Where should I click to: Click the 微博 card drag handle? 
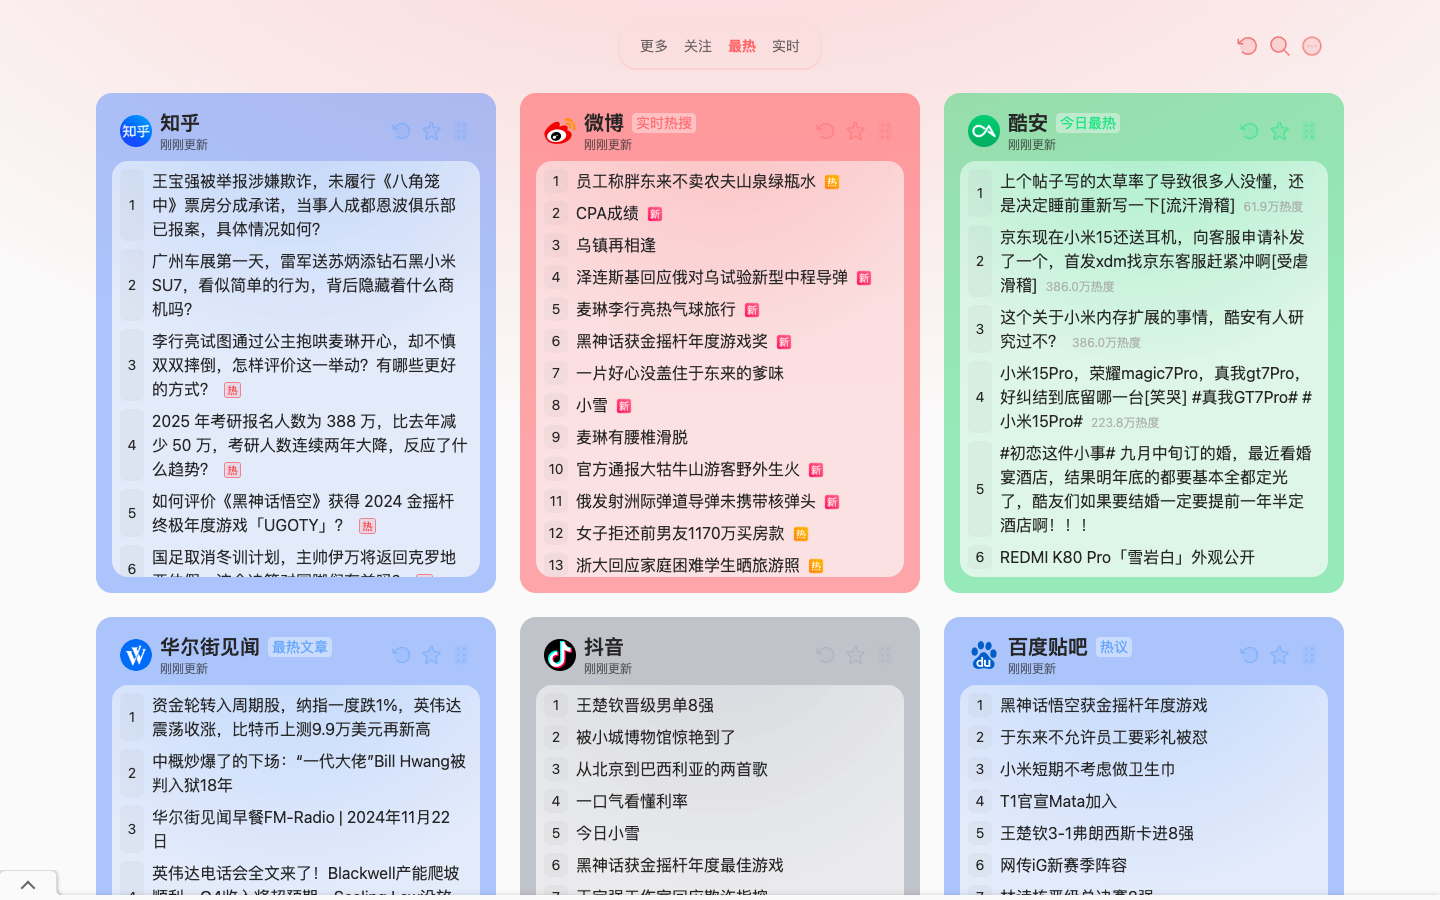pos(885,131)
